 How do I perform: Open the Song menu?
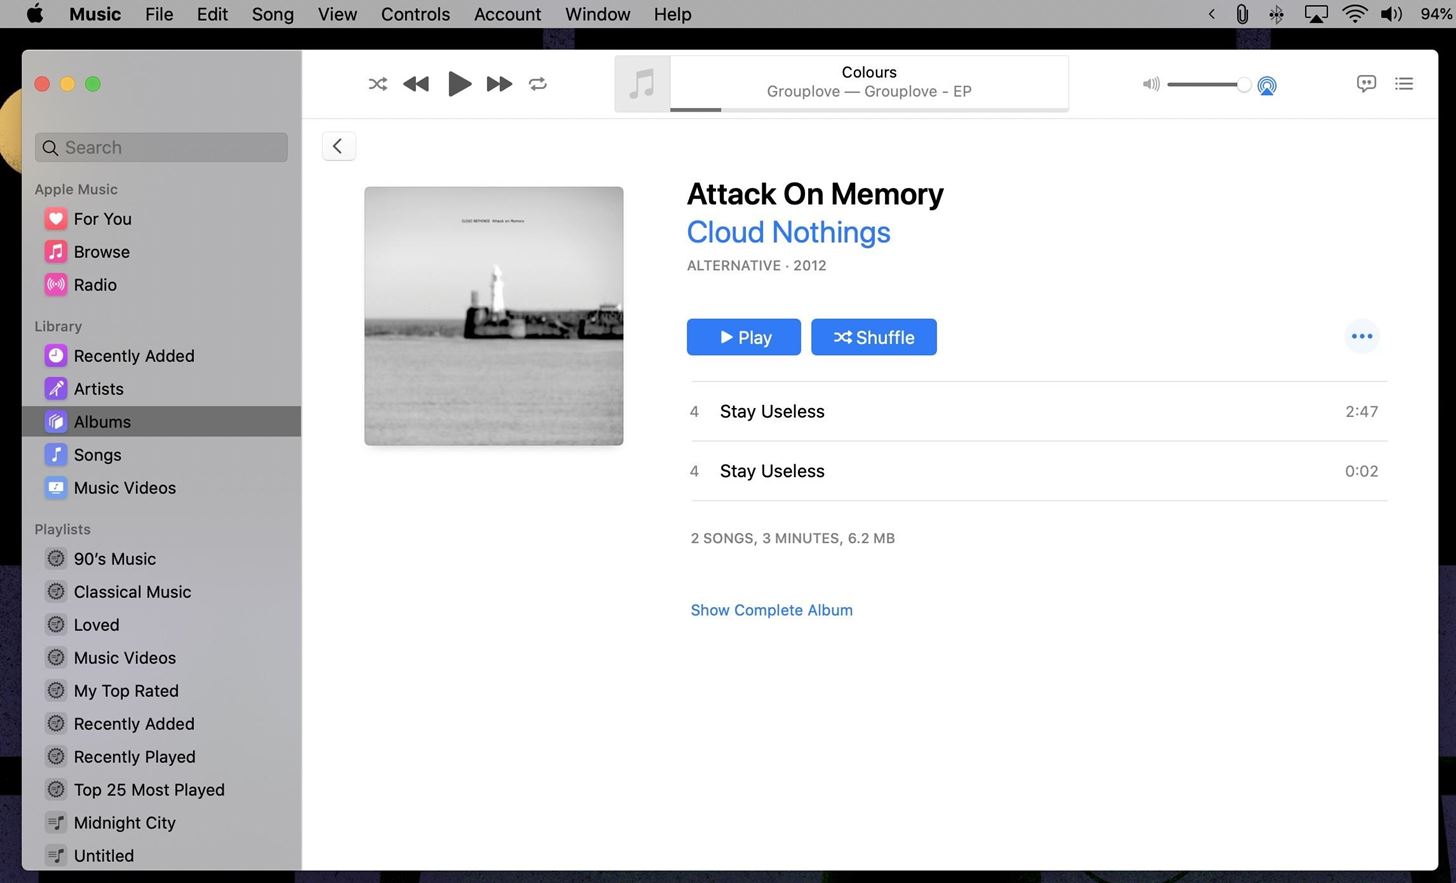point(273,14)
